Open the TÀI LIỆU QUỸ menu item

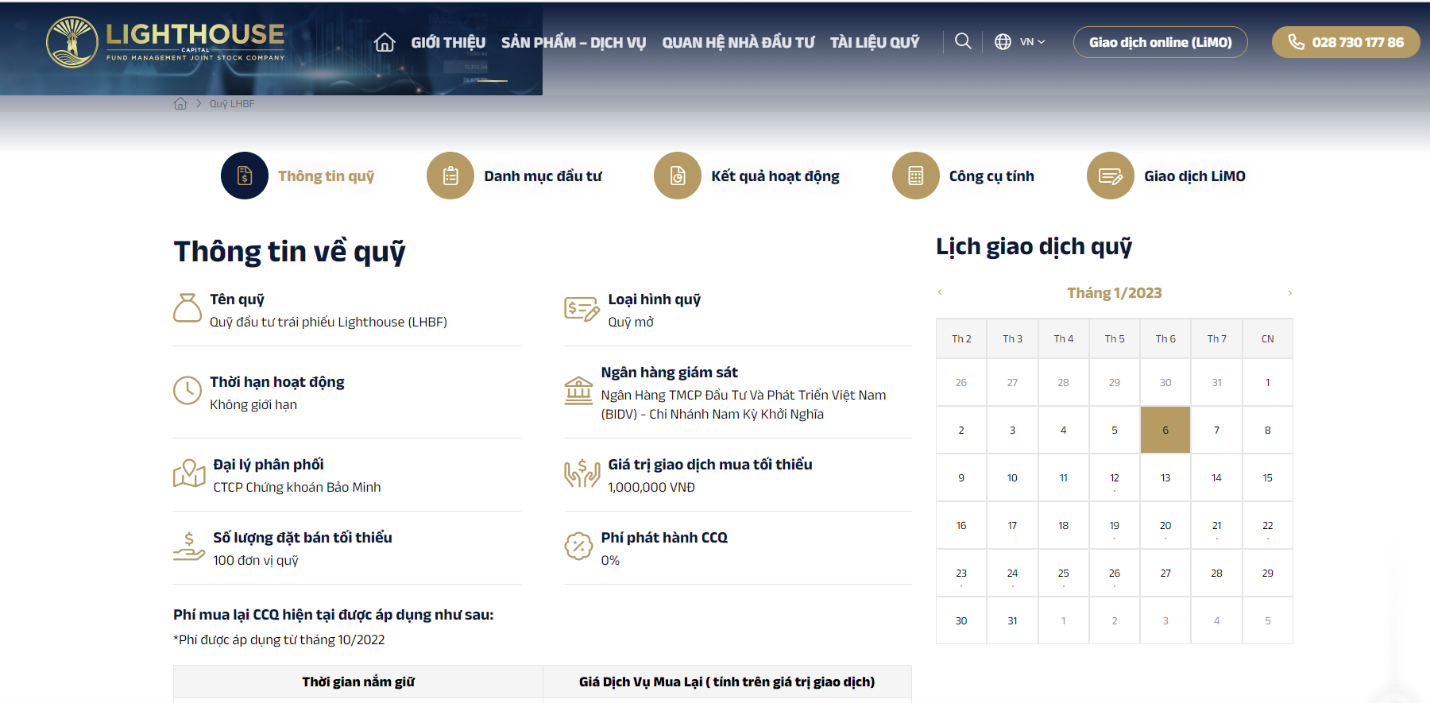(x=874, y=42)
